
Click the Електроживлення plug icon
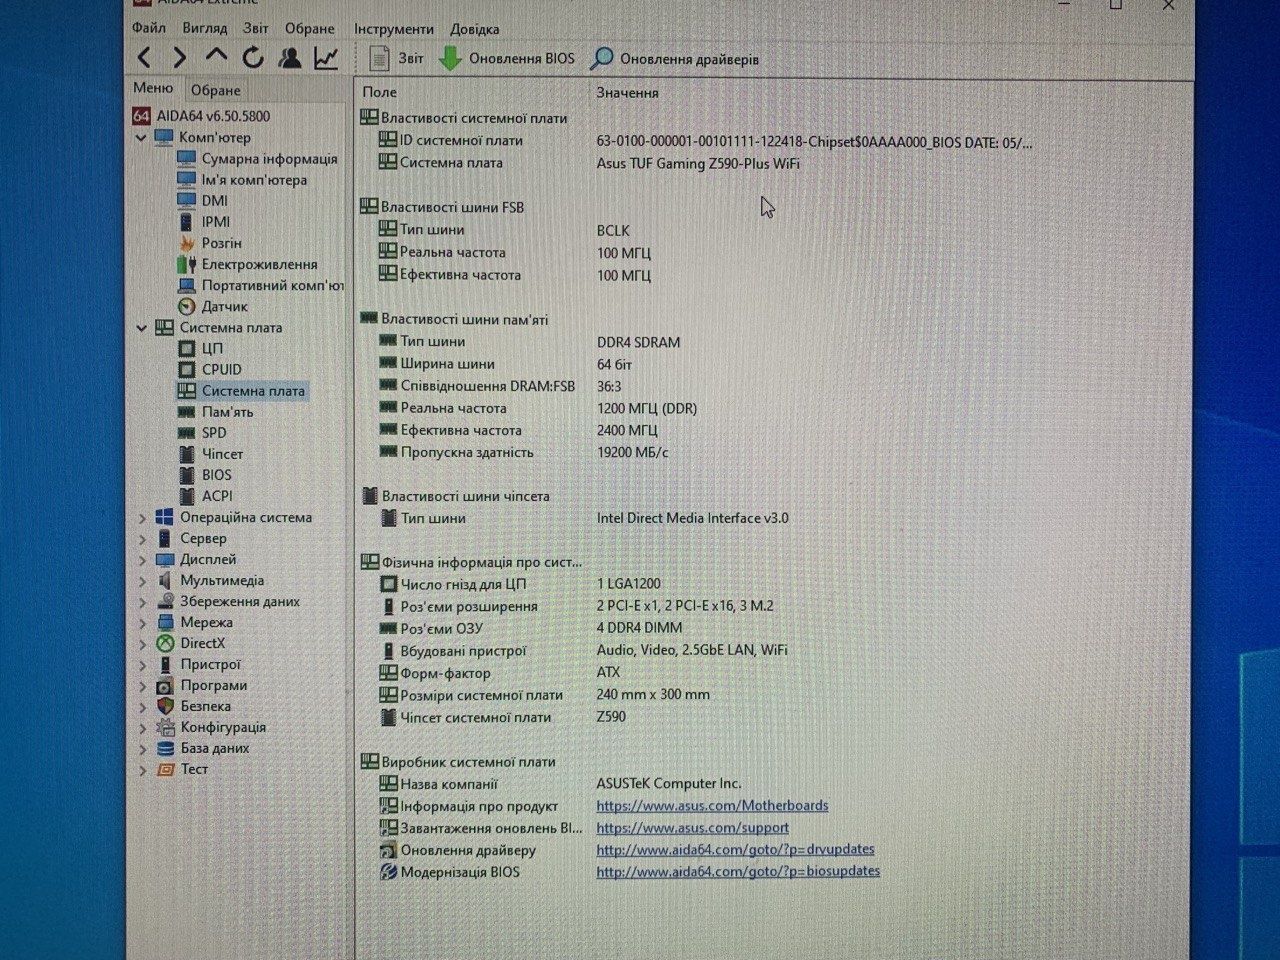pyautogui.click(x=186, y=264)
